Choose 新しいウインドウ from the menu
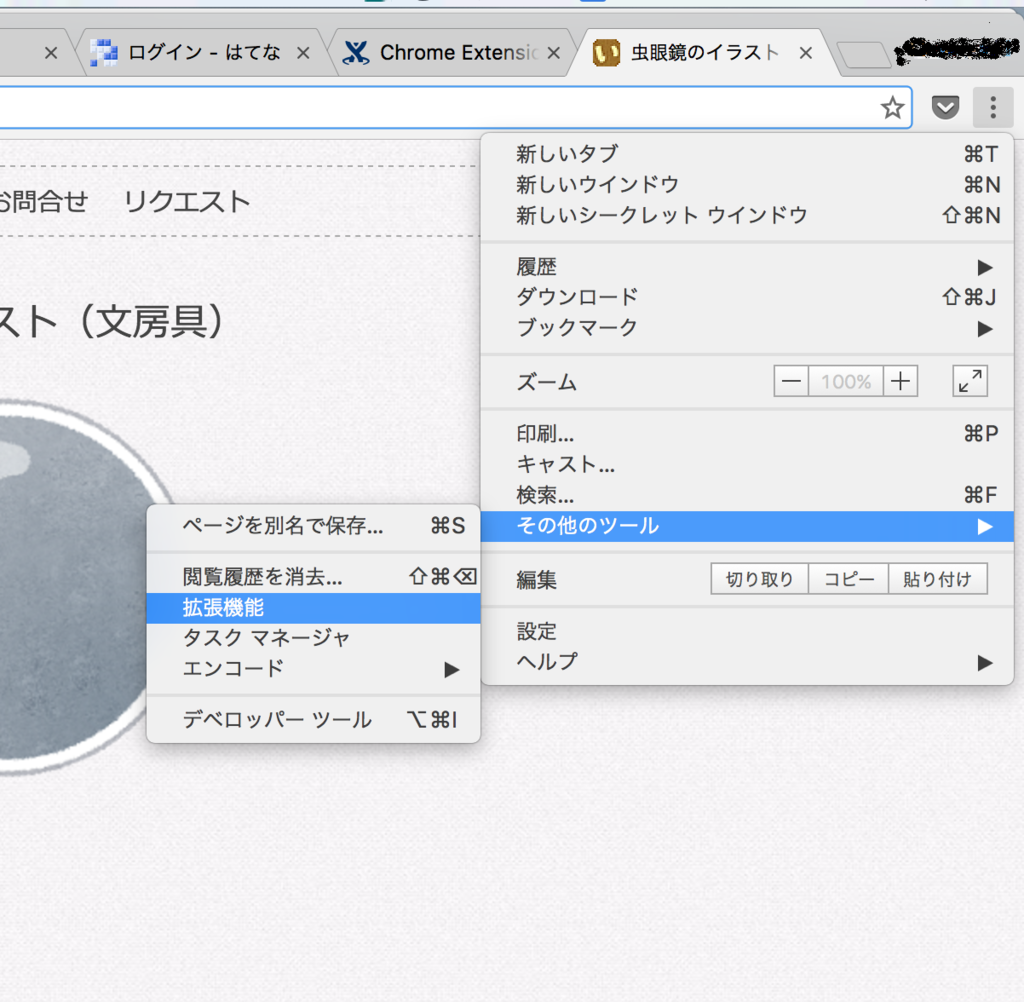 coord(747,185)
